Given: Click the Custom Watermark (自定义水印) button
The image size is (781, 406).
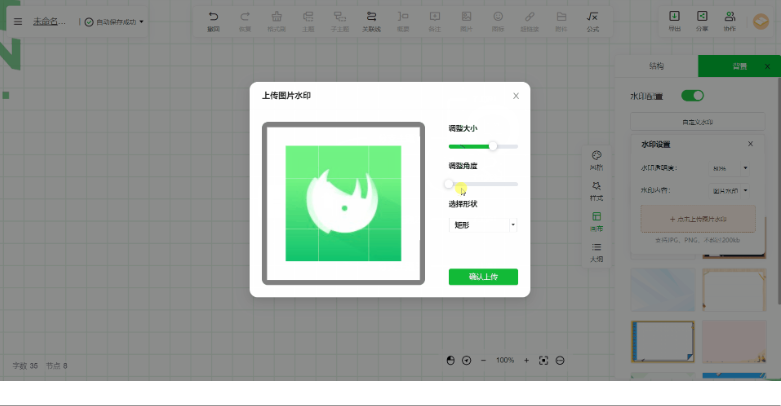Looking at the screenshot, I should (697, 122).
